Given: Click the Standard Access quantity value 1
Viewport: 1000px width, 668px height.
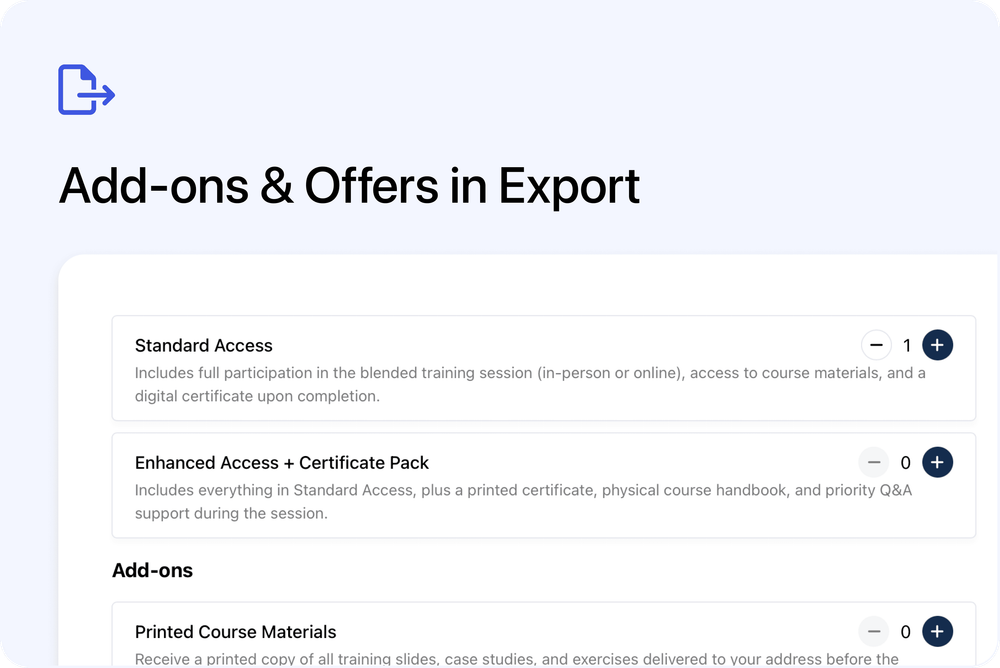Looking at the screenshot, I should pos(906,344).
